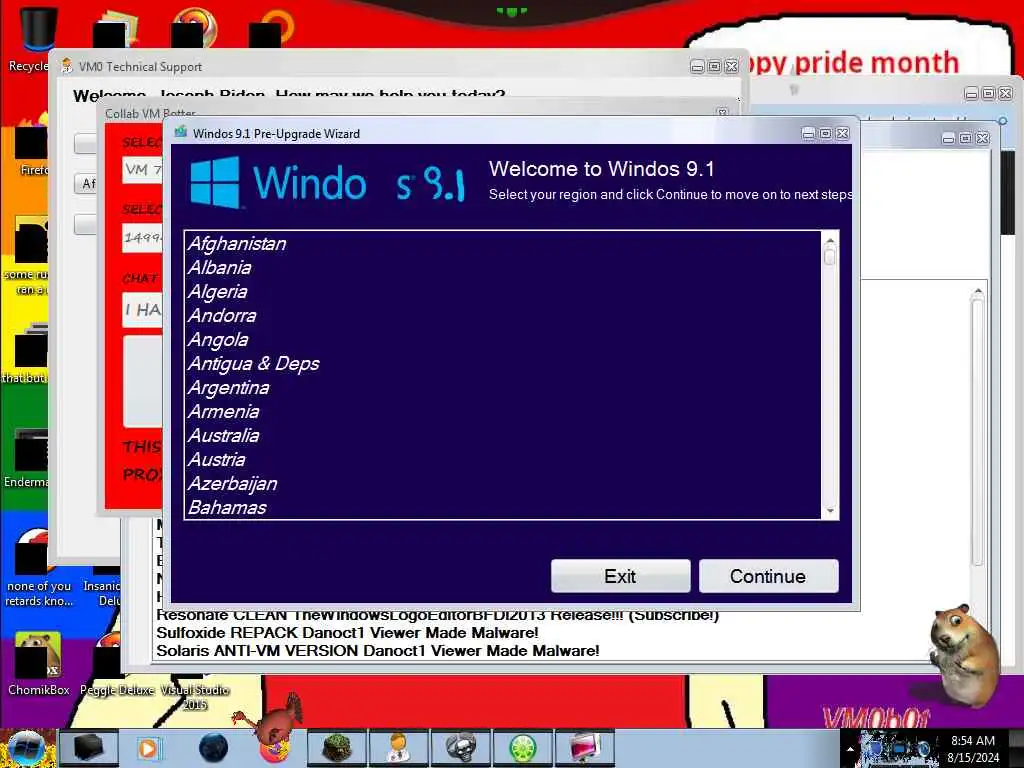This screenshot has height=768, width=1024.
Task: Maximize the Windos 9.1 Pre-Upgrade Wizard
Action: tap(825, 133)
